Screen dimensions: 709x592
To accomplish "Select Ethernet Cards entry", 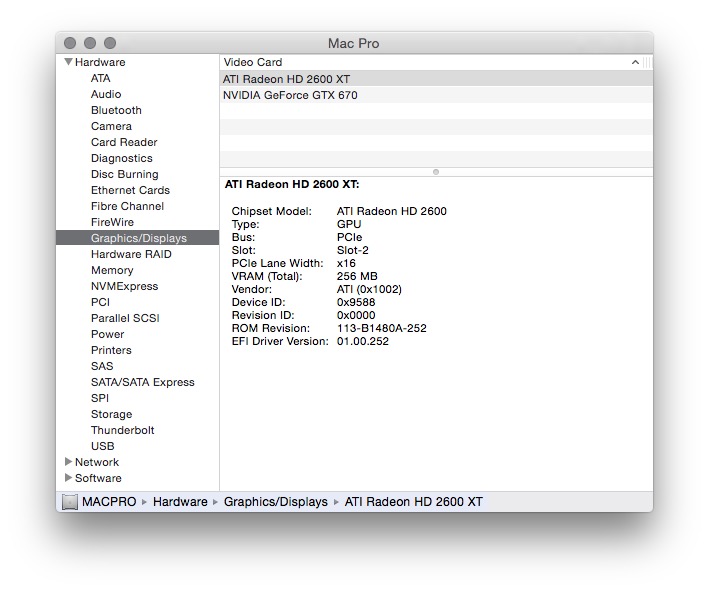I will point(130,190).
